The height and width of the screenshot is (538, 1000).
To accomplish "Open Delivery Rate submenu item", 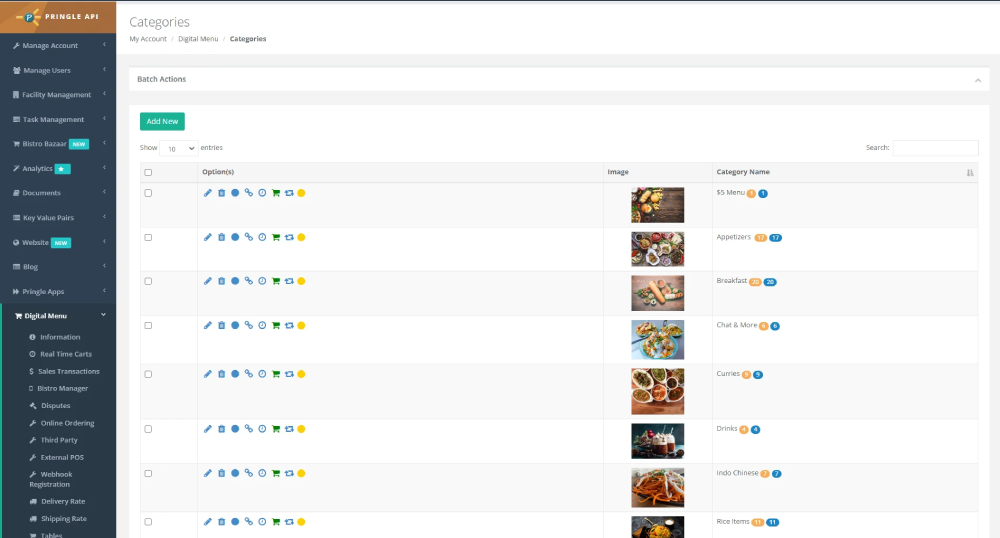I will (62, 501).
